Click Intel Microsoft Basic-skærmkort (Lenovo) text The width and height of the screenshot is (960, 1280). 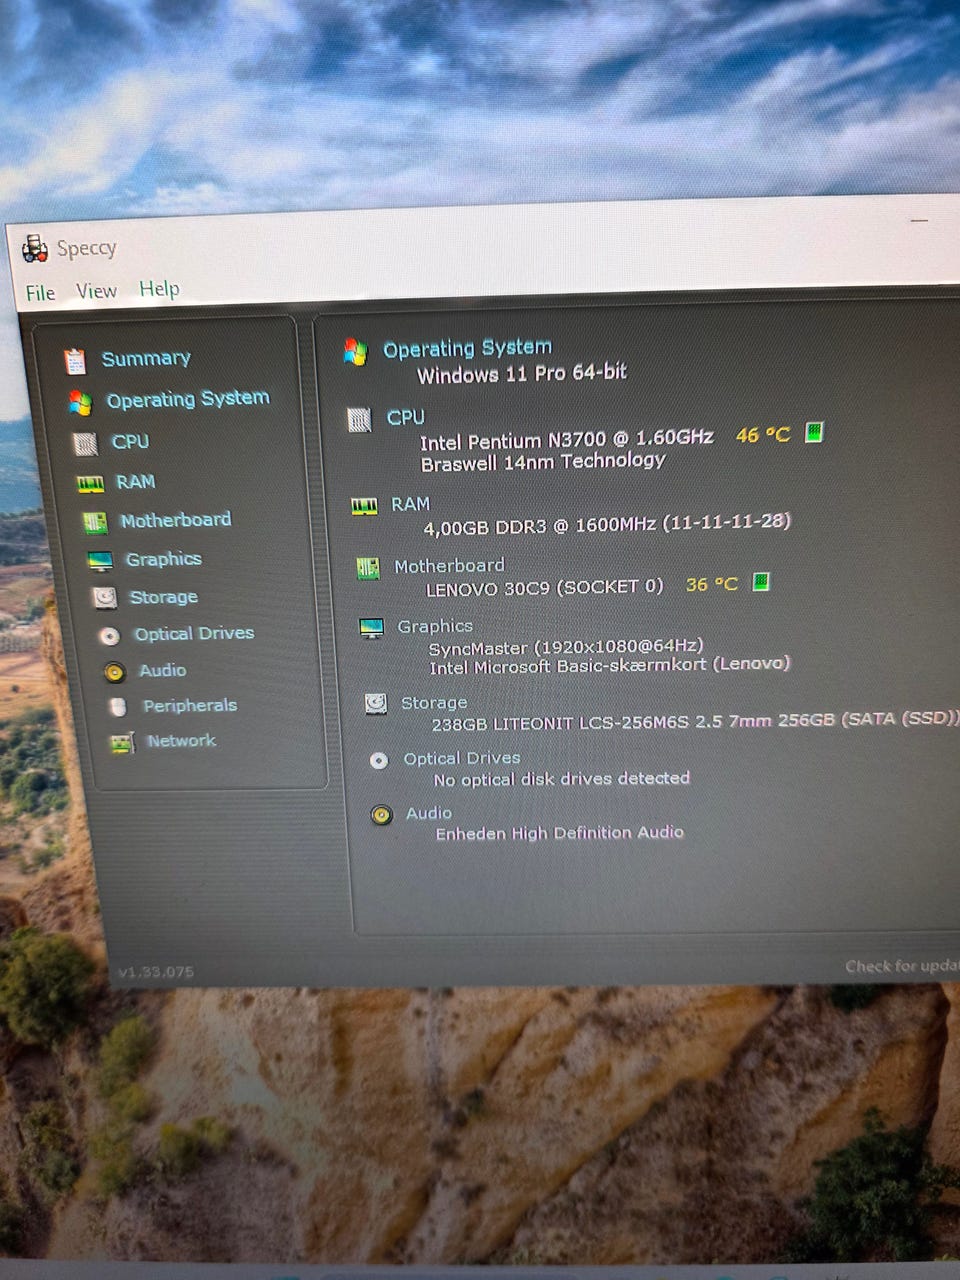point(610,665)
